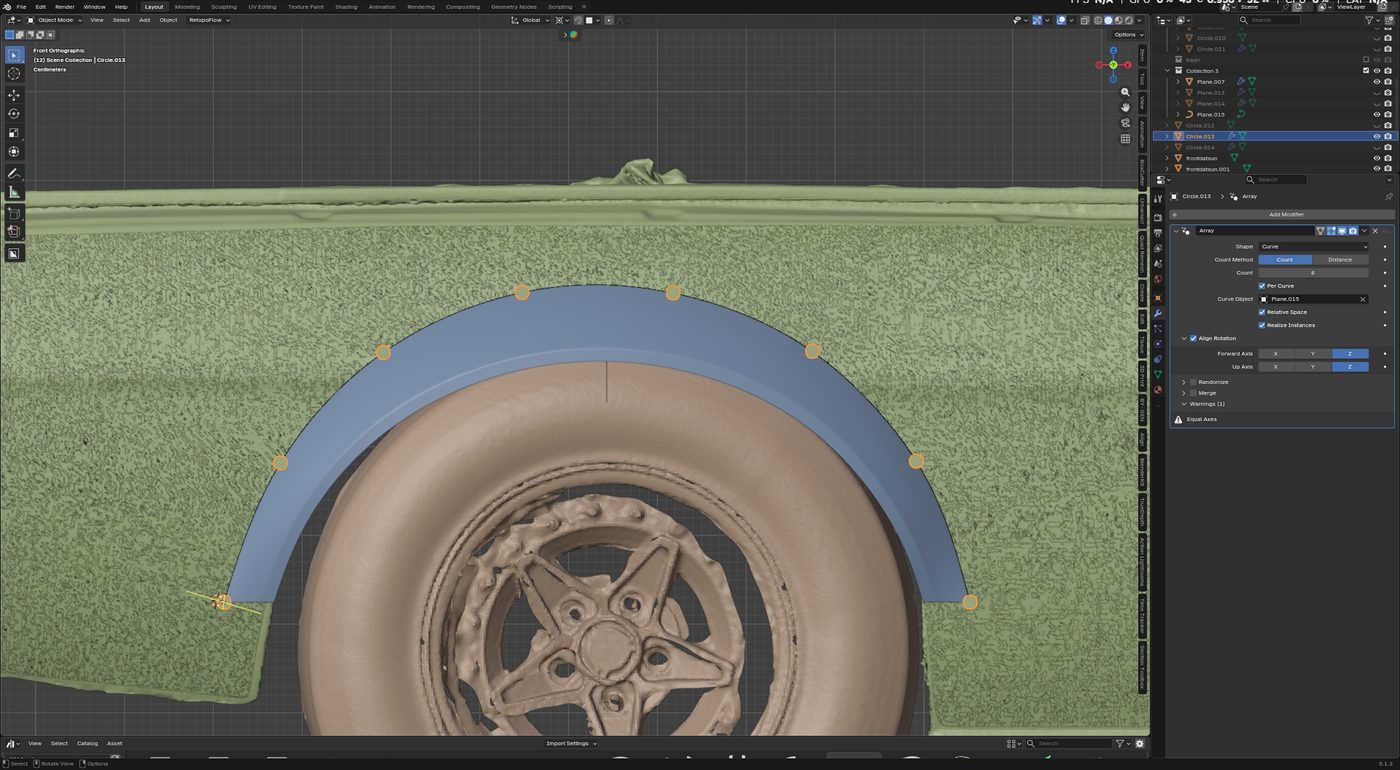
Task: Open the viewport Options button
Action: tap(1126, 34)
